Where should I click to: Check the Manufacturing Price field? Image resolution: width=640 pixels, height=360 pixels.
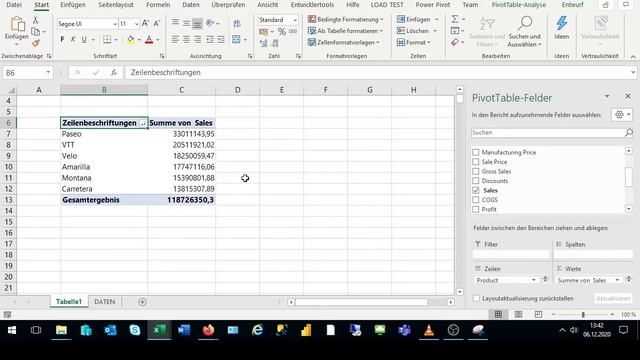(476, 152)
